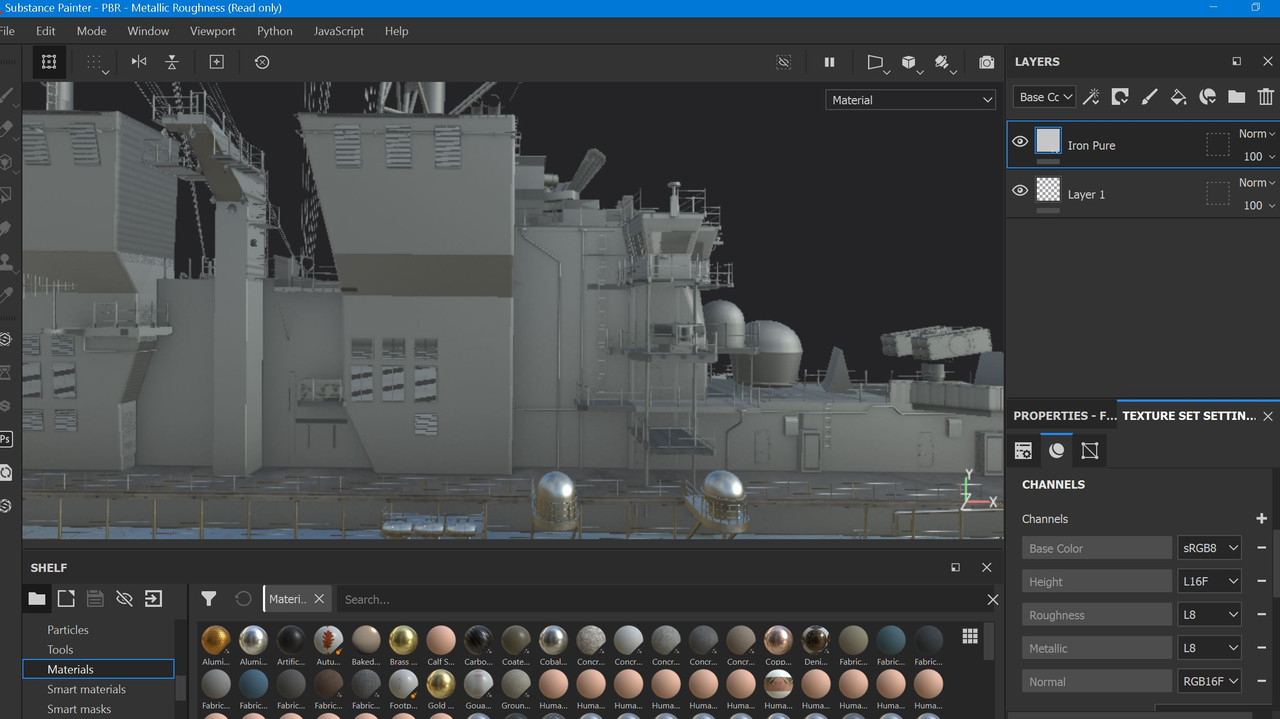The height and width of the screenshot is (719, 1280).
Task: Open the Help menu
Action: (x=397, y=31)
